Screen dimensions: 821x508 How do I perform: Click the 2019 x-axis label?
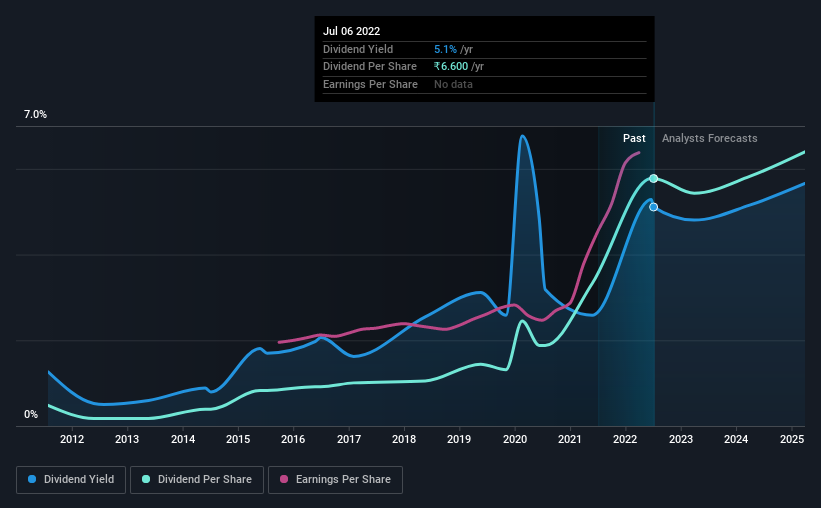tap(459, 439)
